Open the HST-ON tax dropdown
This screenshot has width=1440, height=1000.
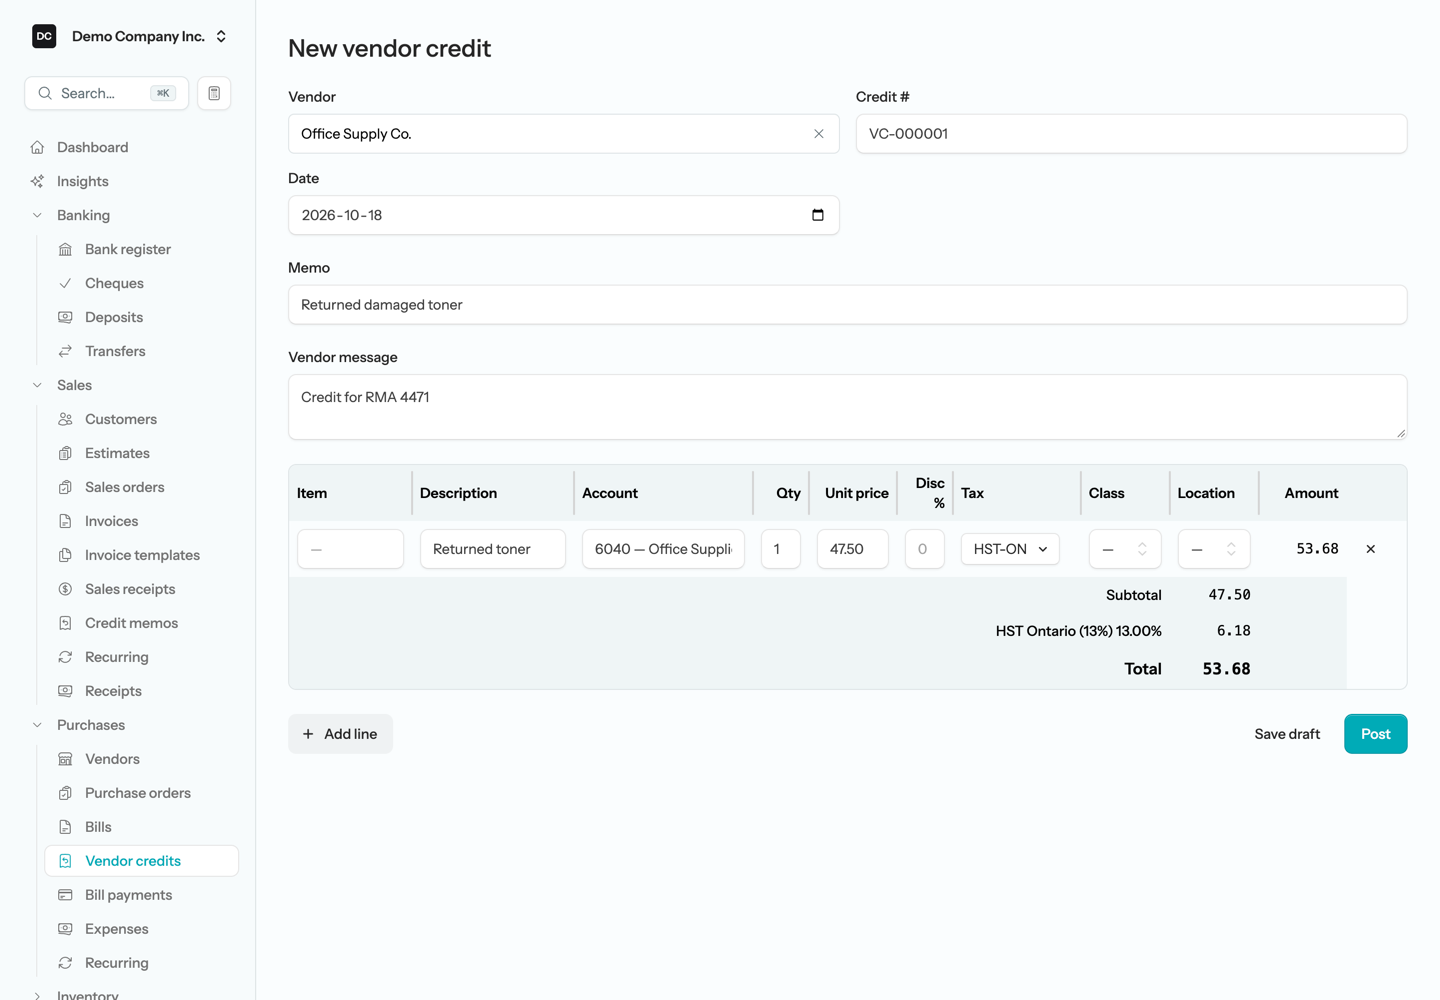pyautogui.click(x=1010, y=549)
